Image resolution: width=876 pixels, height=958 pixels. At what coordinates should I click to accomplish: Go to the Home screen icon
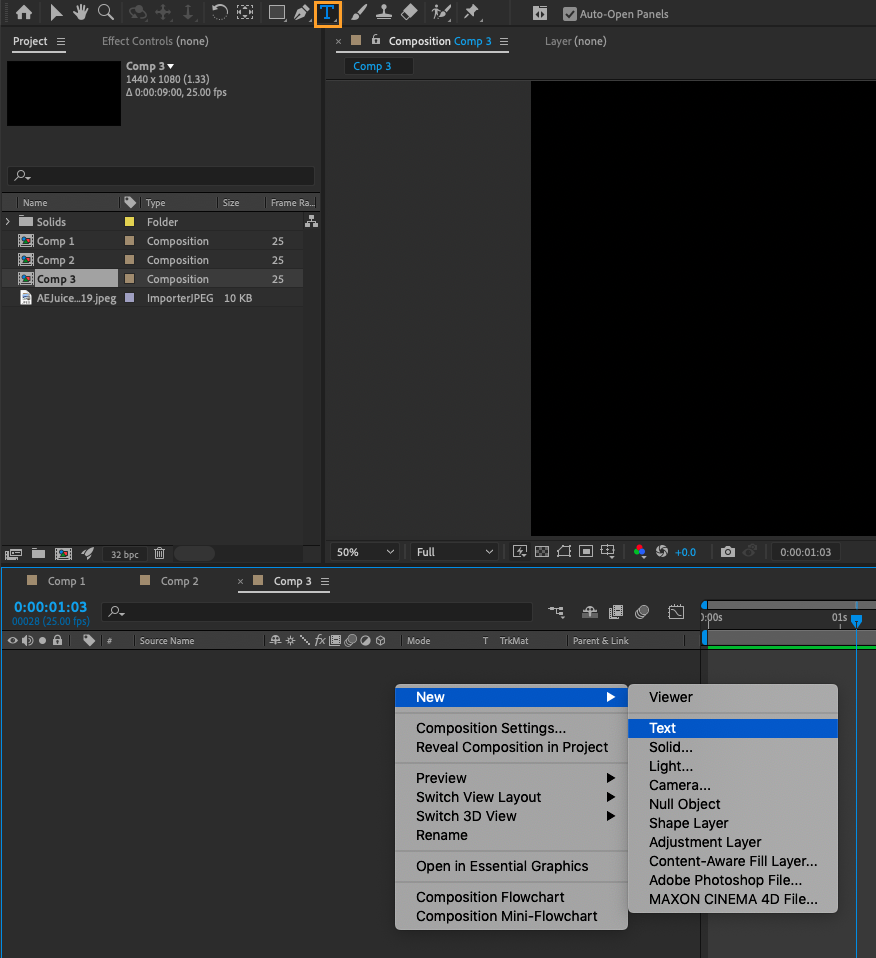[24, 12]
